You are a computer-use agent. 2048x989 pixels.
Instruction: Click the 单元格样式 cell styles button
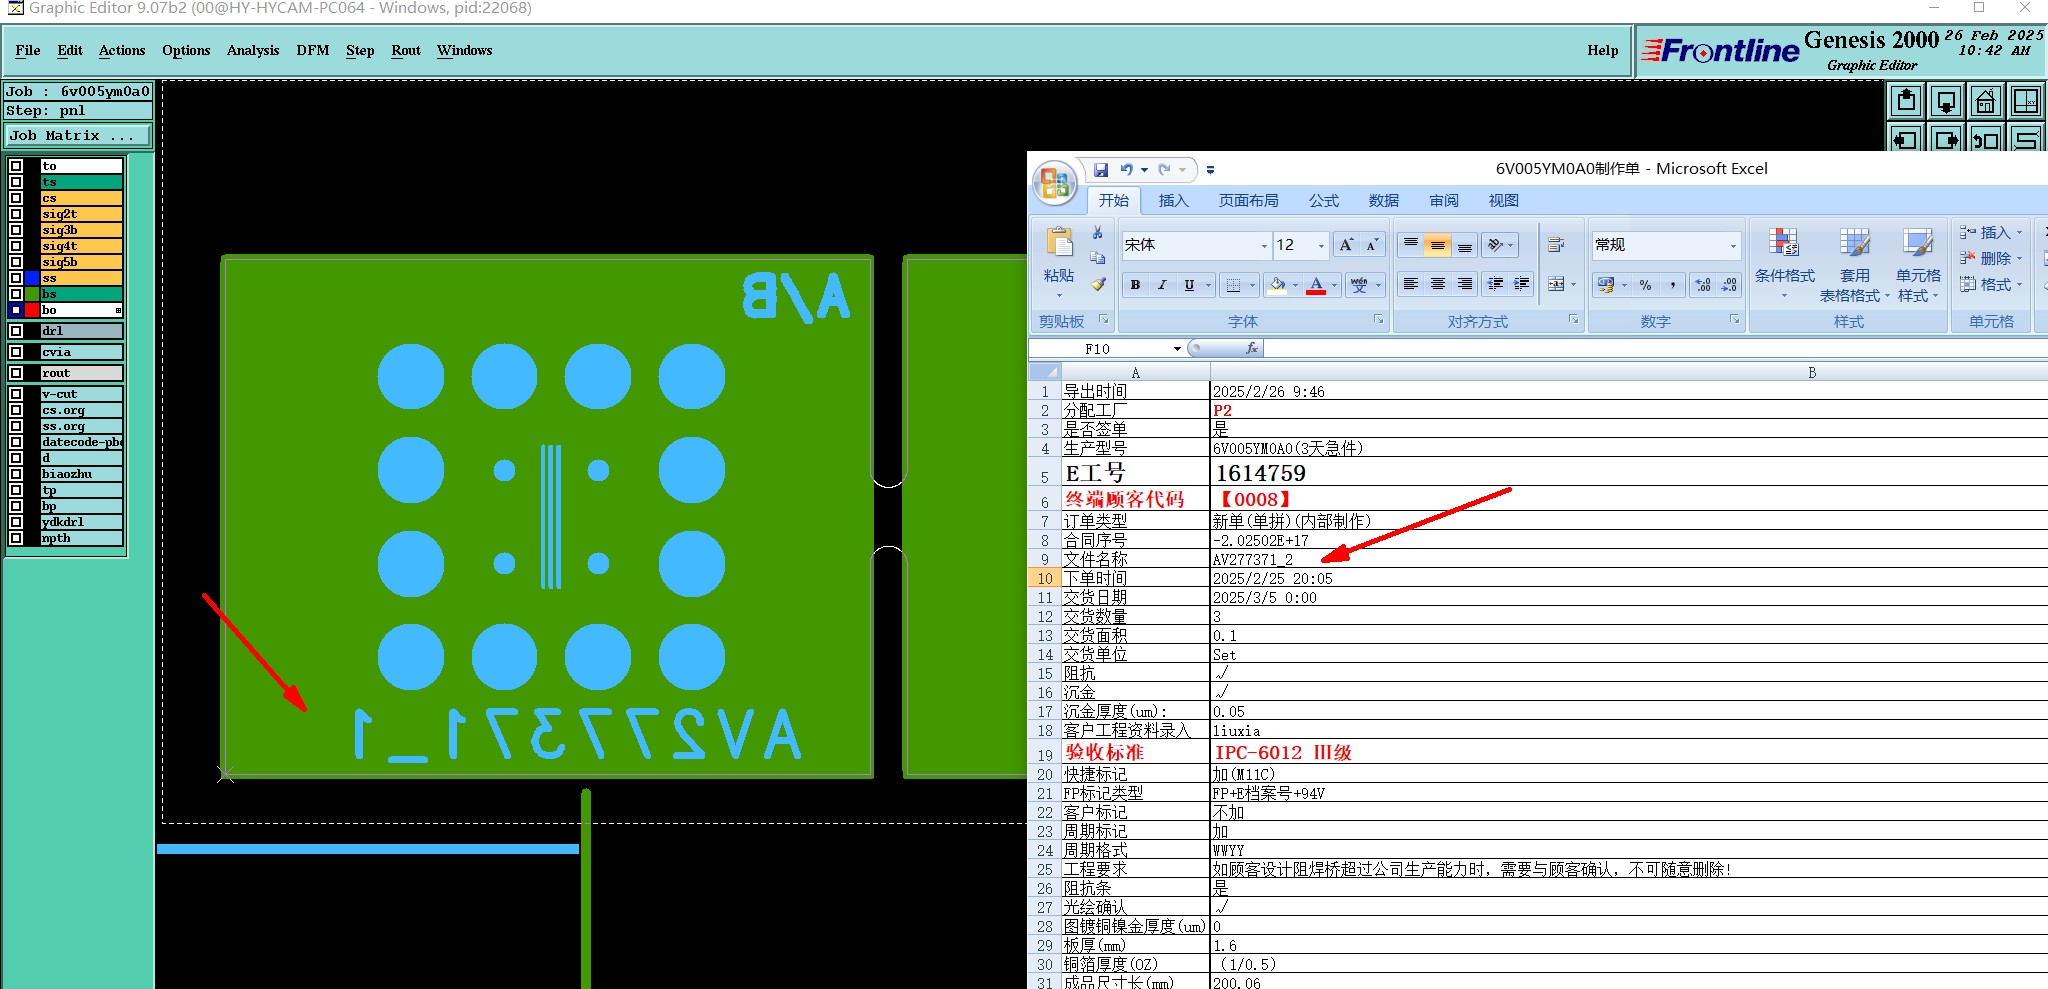1918,264
